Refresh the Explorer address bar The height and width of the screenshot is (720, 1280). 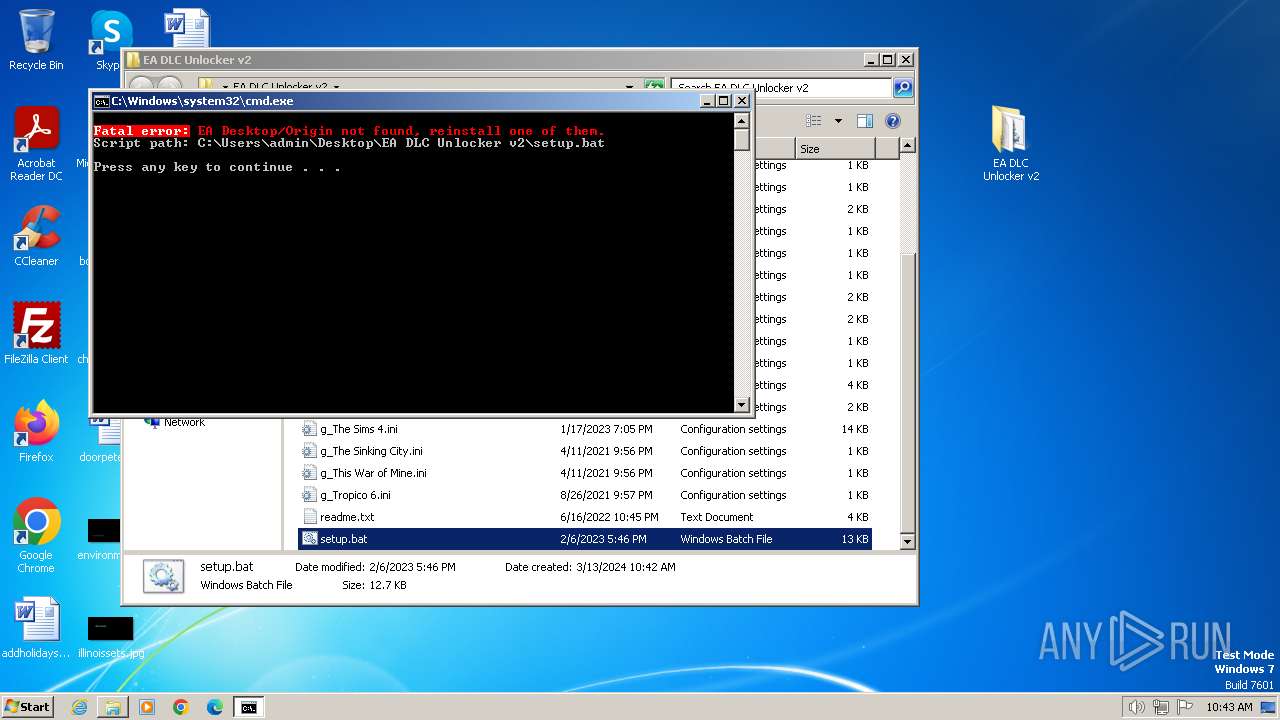coord(654,88)
